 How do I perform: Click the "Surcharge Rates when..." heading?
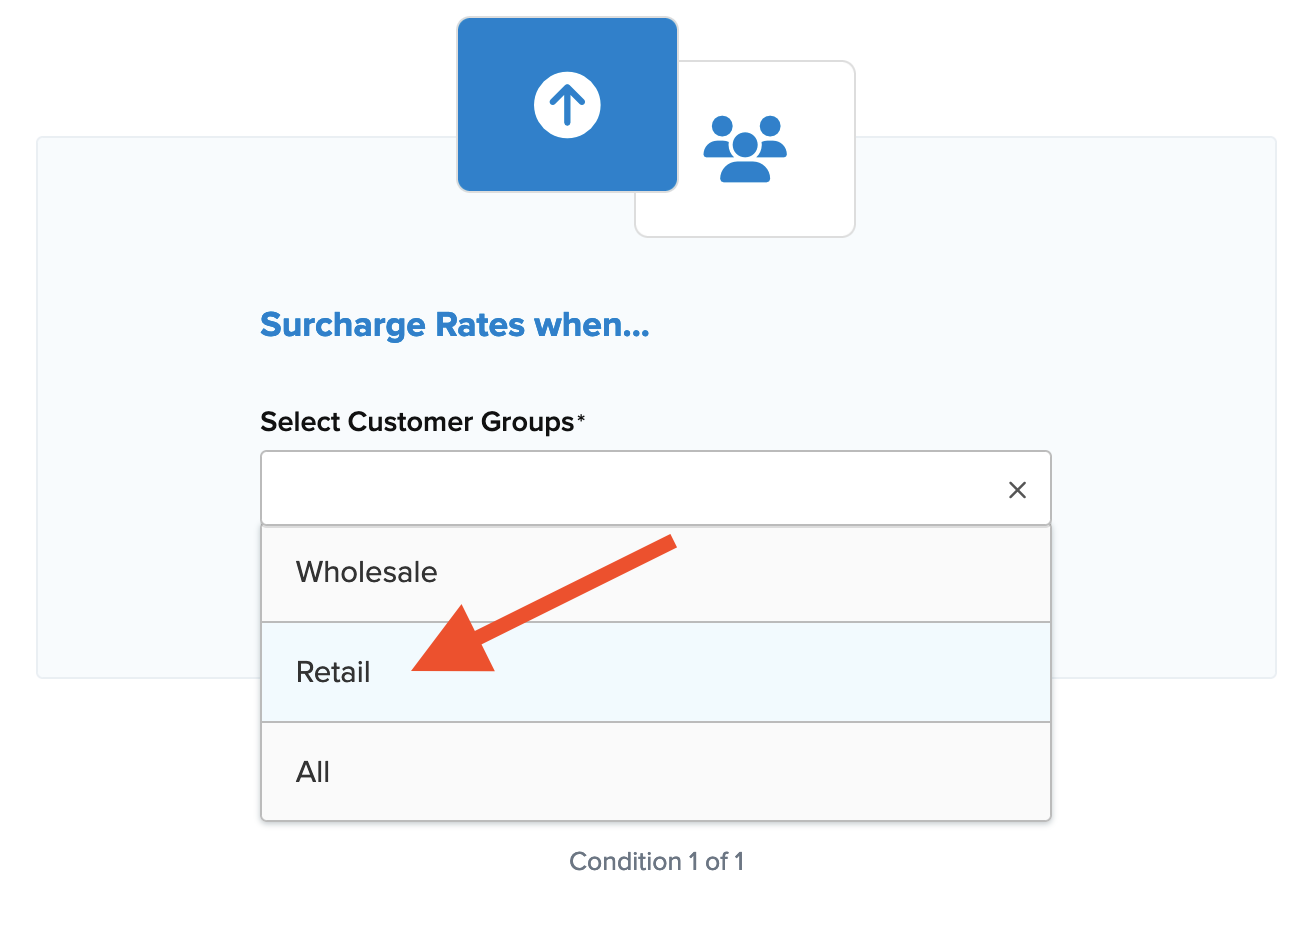(x=454, y=325)
